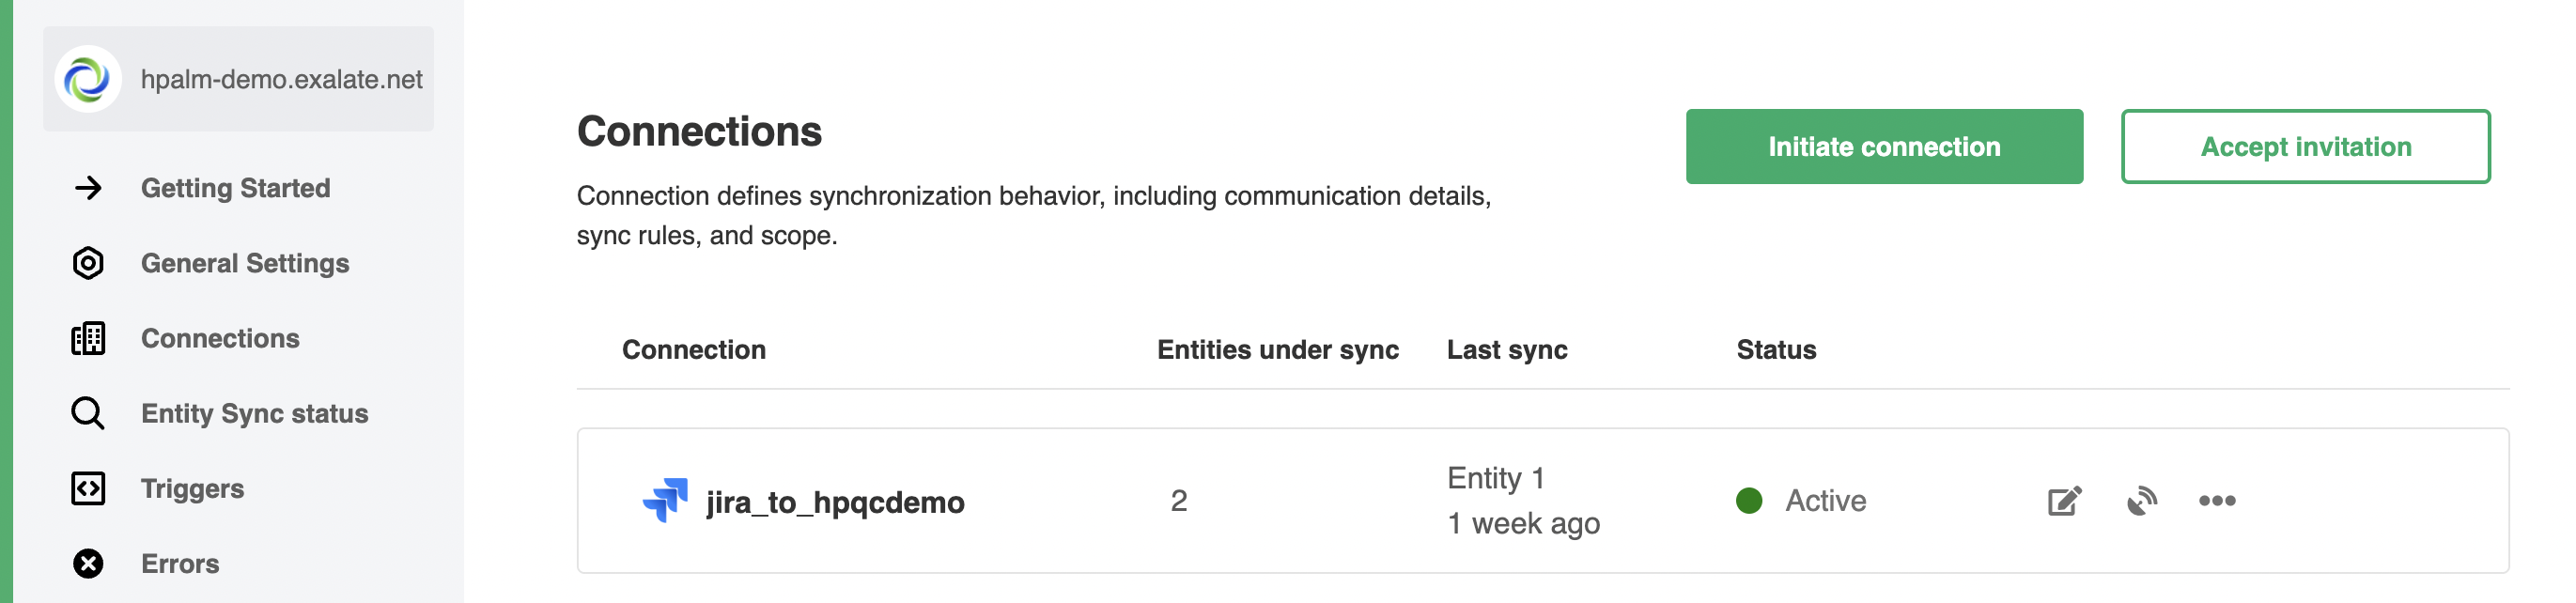This screenshot has height=603, width=2576.
Task: Open Getting Started in the sidebar
Action: coord(235,188)
